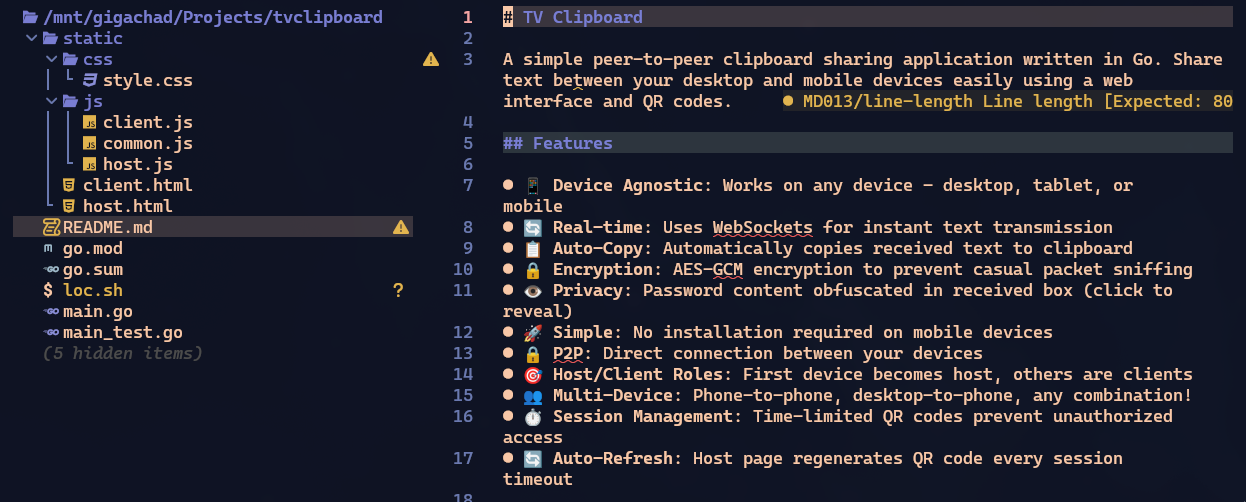Select main_test.go in the explorer
The width and height of the screenshot is (1246, 502).
tap(122, 332)
